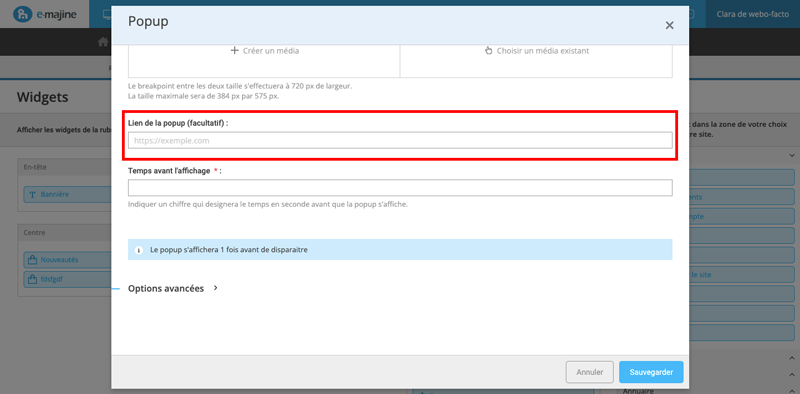This screenshot has width=800, height=394.
Task: Expand the Annuaire section chevron on the right
Action: coord(792,390)
